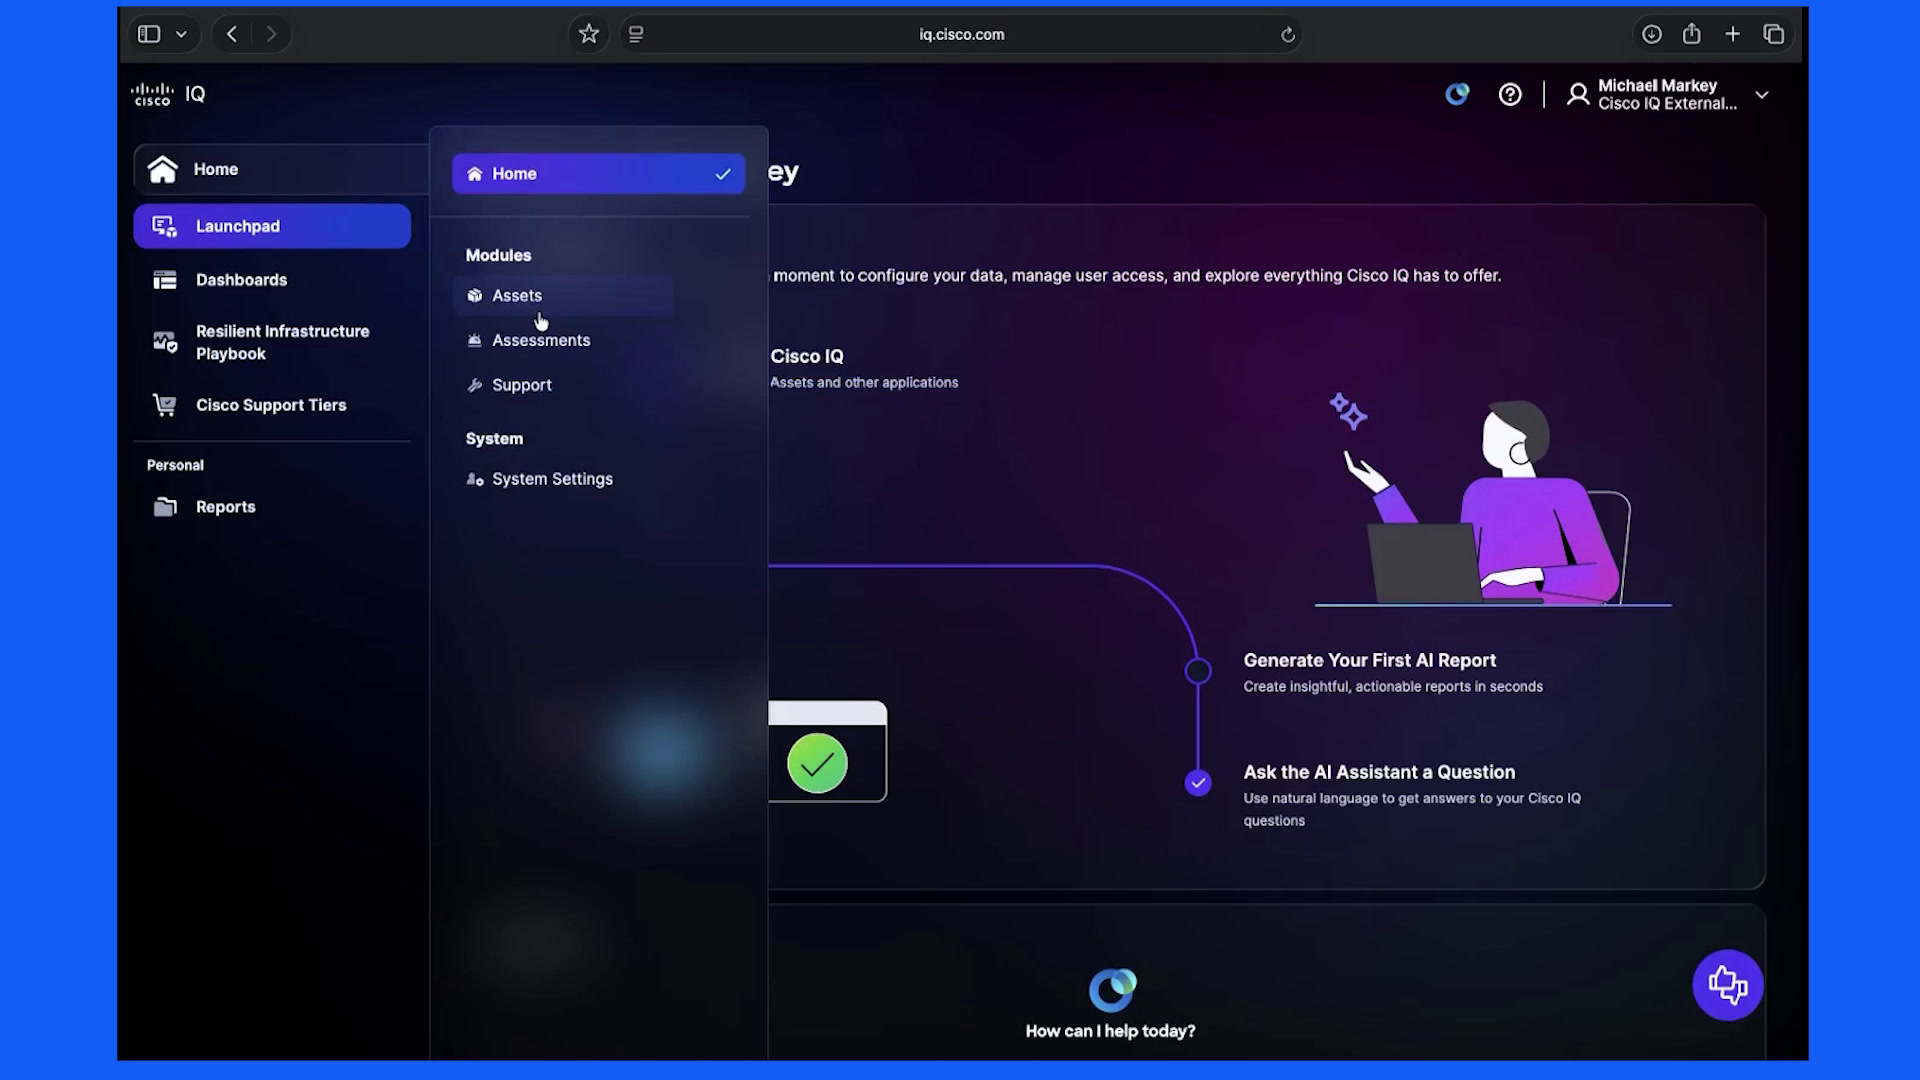Viewport: 1920px width, 1080px height.
Task: Click the Assessments icon
Action: pos(475,340)
